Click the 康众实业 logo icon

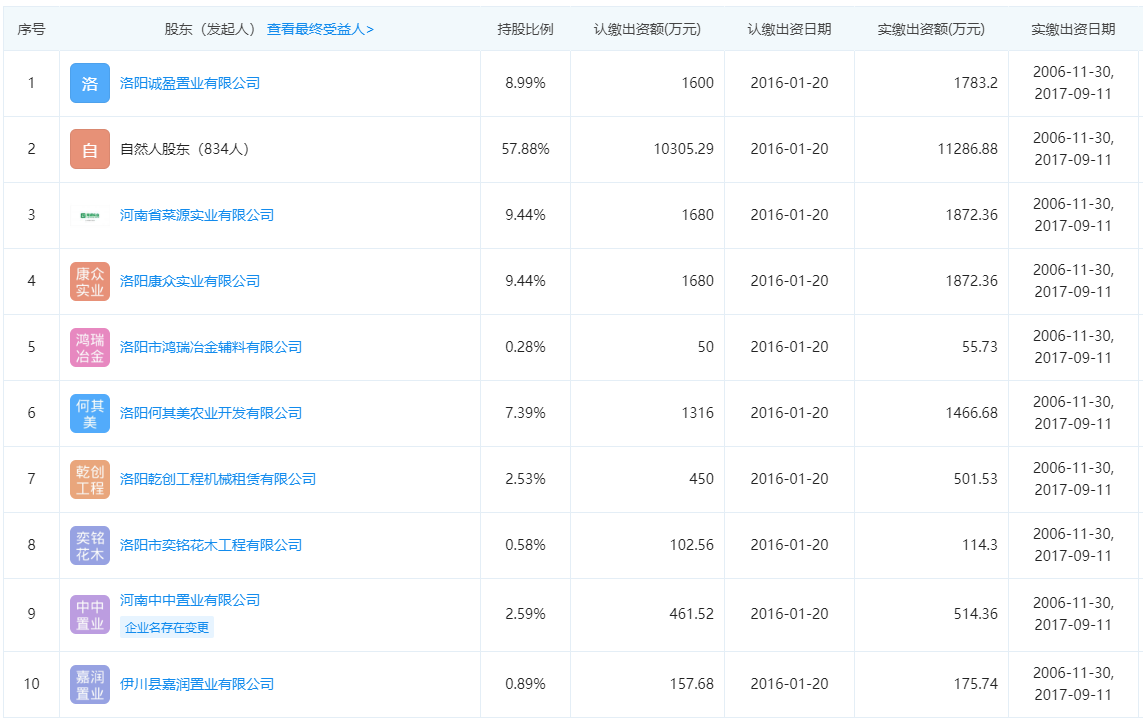click(x=90, y=281)
